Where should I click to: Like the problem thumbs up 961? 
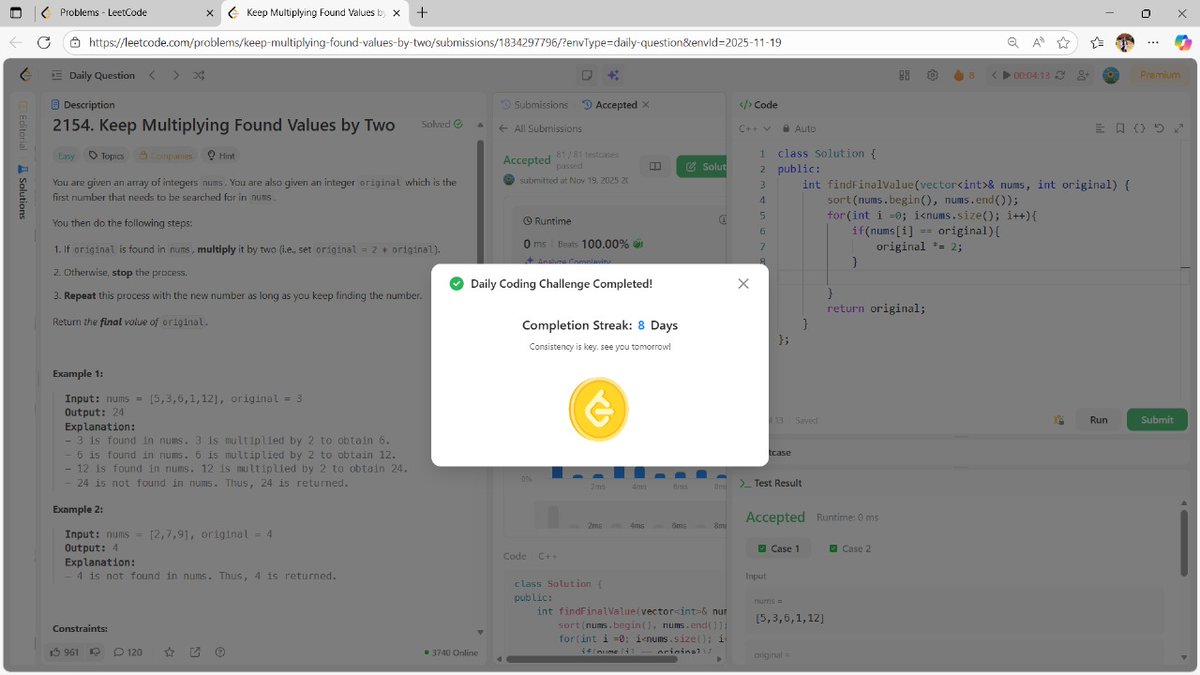(64, 652)
